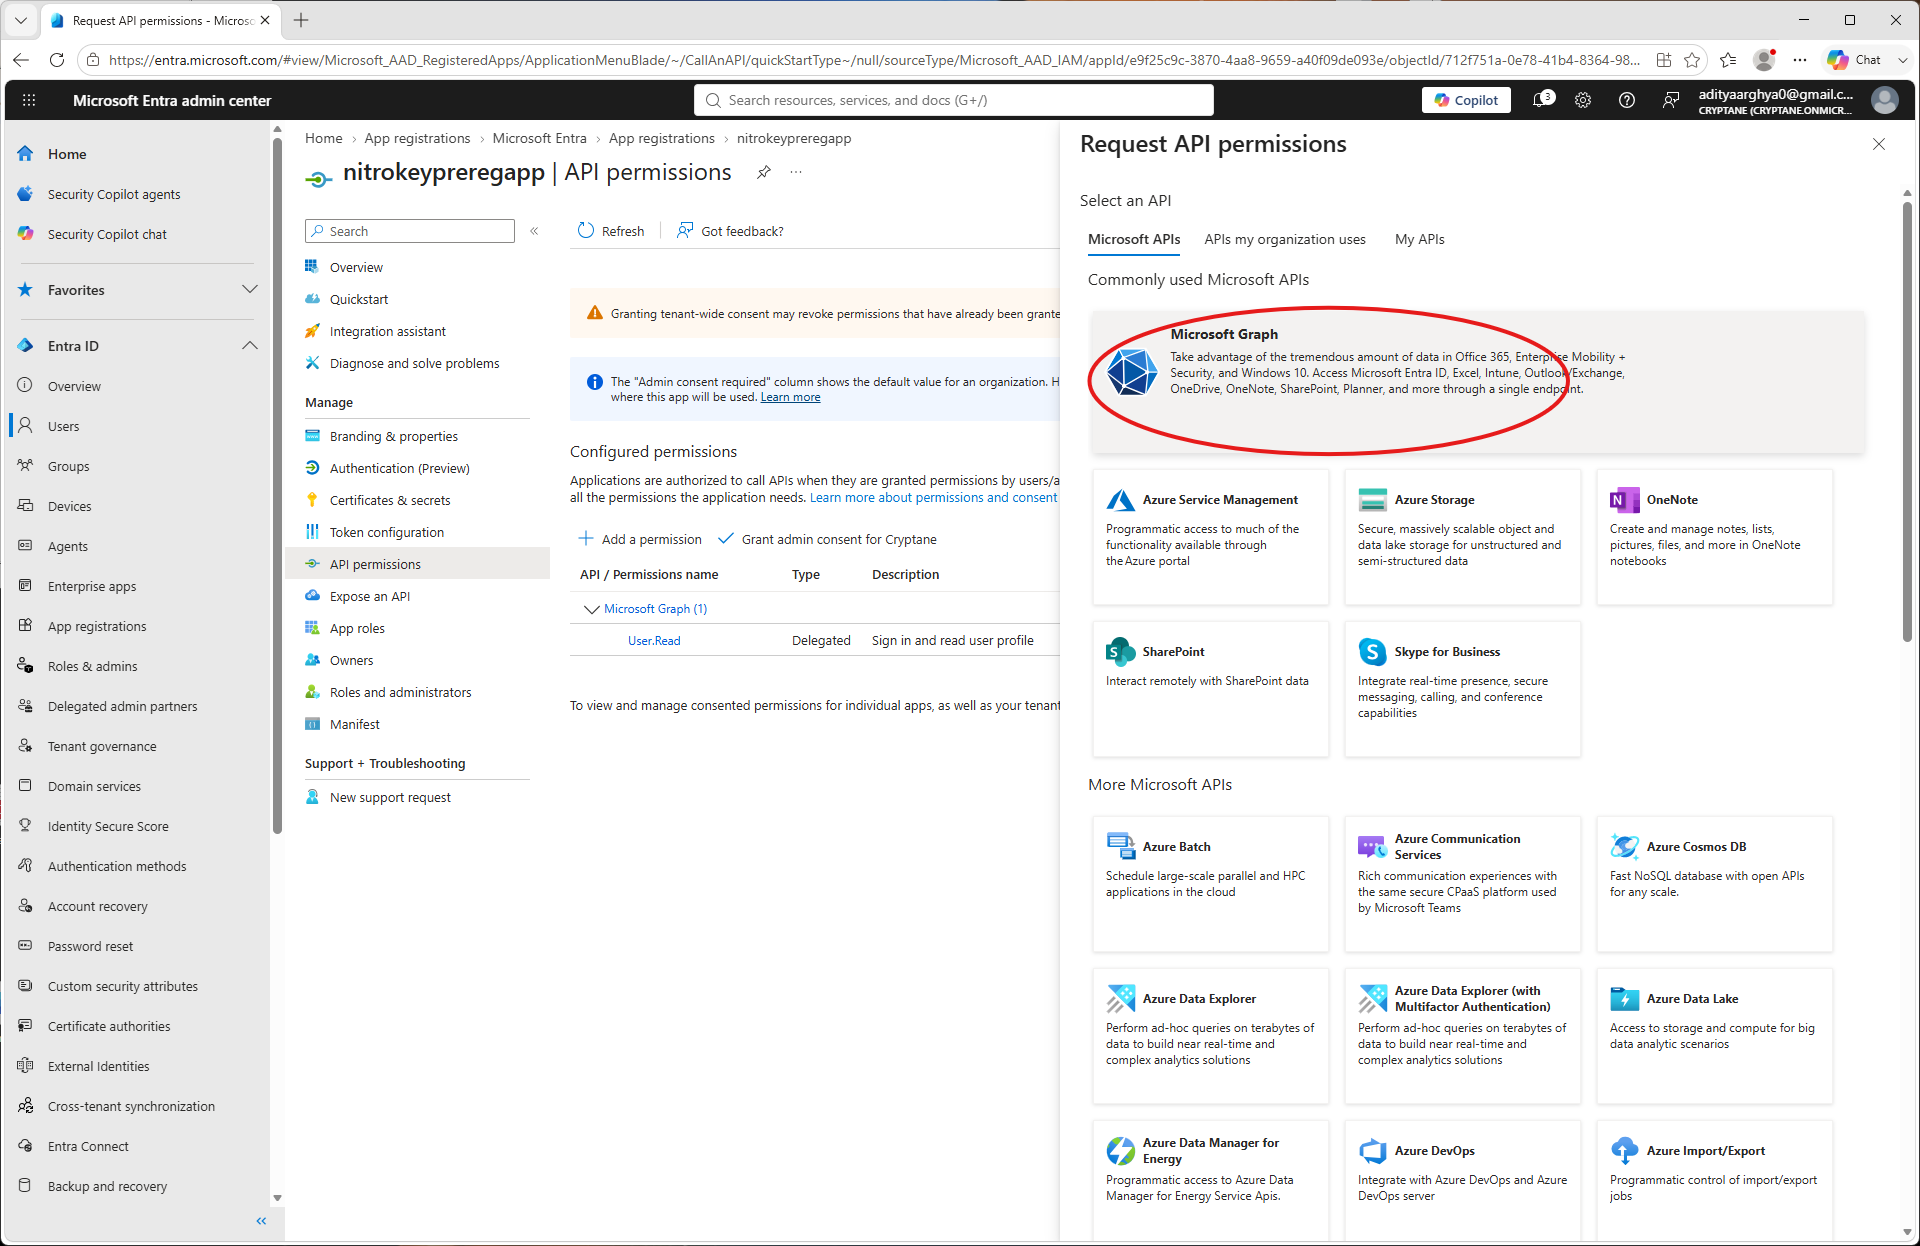The width and height of the screenshot is (1920, 1246).
Task: Go to Home in the breadcrumb
Action: click(323, 138)
